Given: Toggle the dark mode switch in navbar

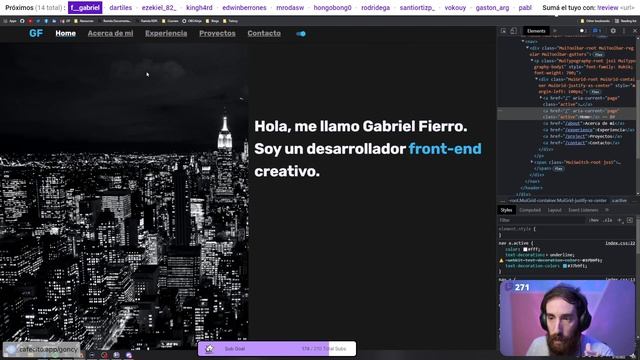Looking at the screenshot, I should 301,34.
